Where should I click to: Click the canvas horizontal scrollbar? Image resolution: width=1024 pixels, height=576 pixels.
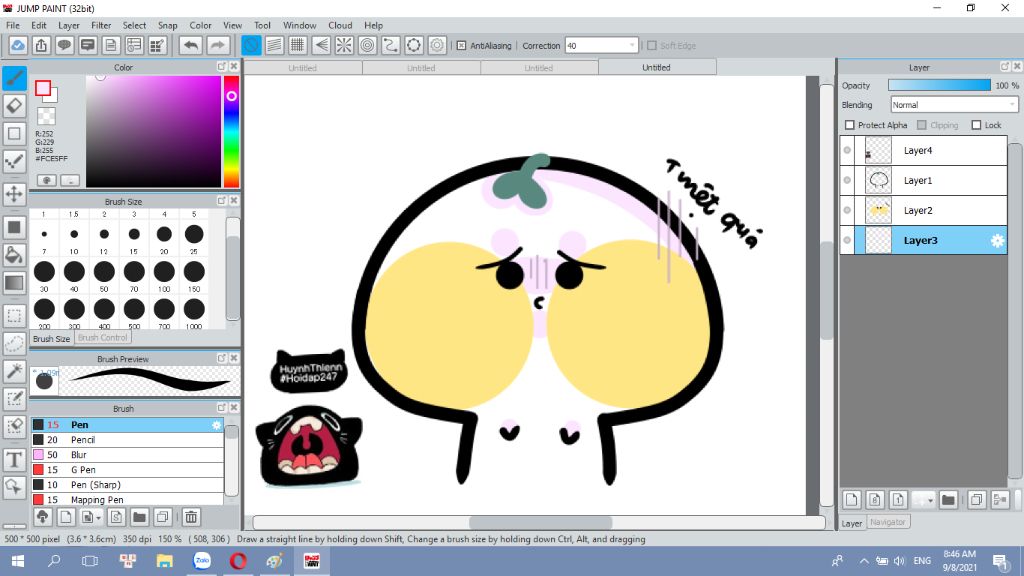click(539, 522)
